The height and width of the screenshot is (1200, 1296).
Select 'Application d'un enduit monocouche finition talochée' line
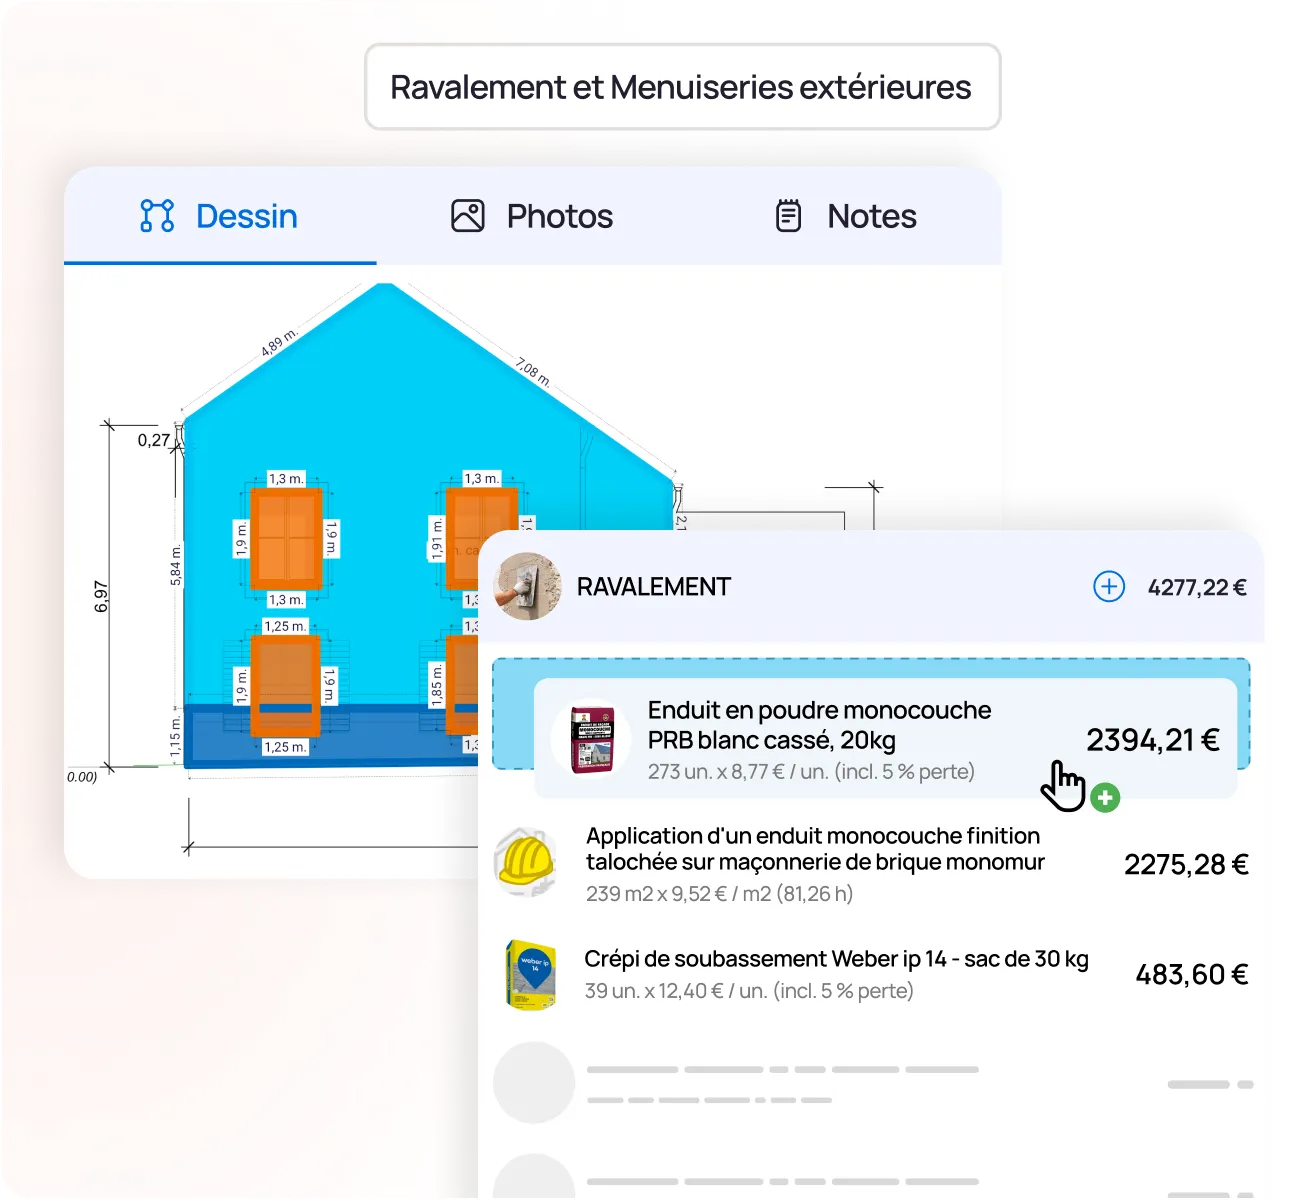(x=815, y=849)
